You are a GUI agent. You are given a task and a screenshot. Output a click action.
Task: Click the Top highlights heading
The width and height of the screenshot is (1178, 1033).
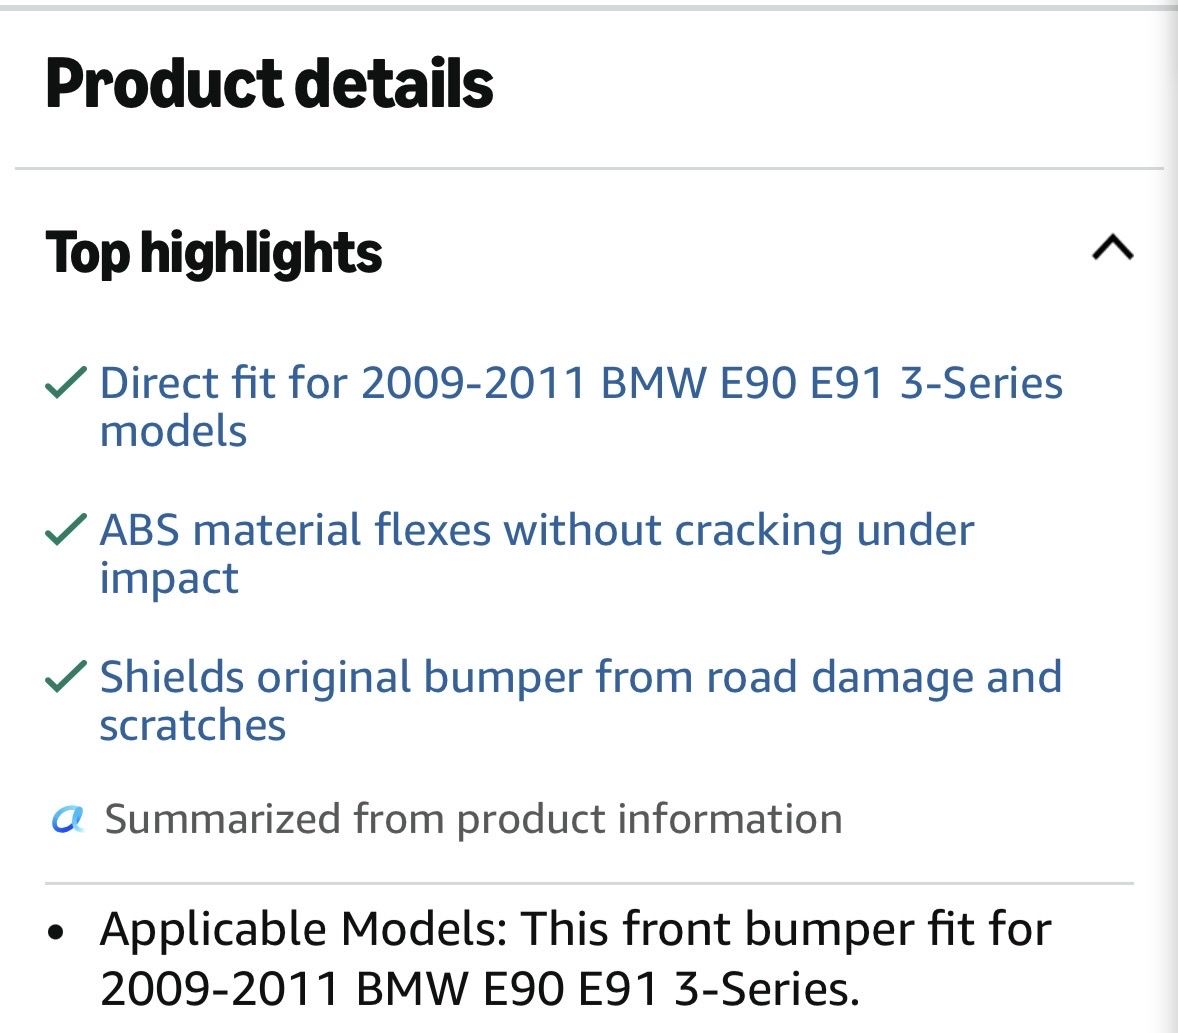click(214, 253)
